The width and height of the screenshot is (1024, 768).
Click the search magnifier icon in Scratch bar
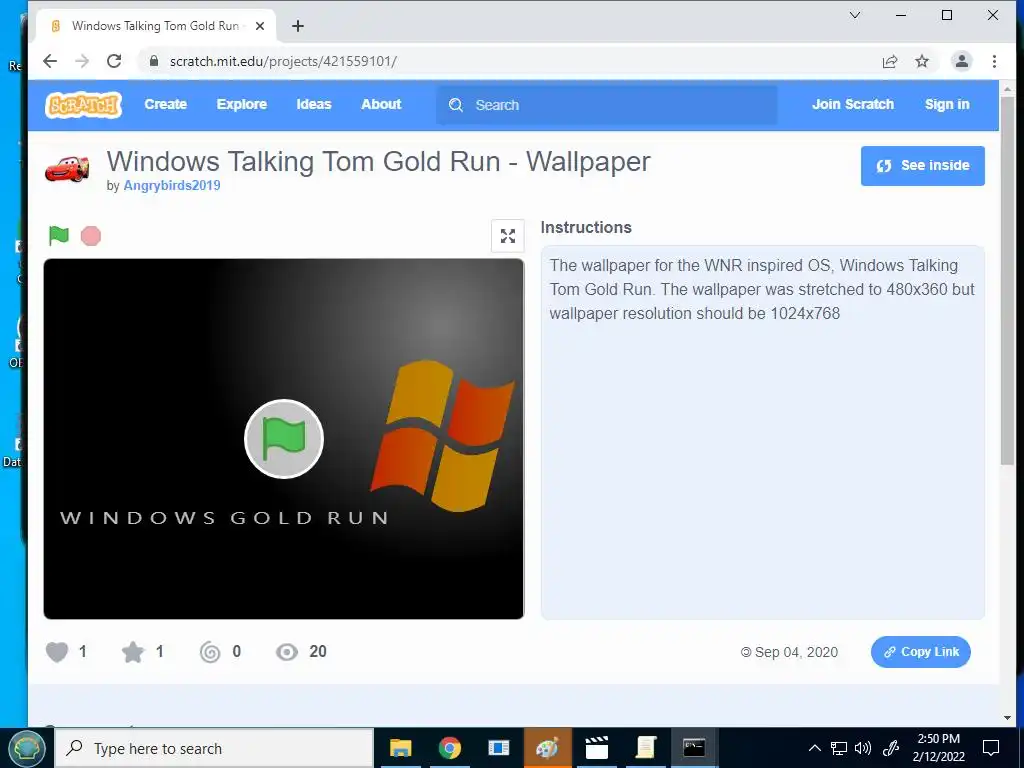[456, 105]
